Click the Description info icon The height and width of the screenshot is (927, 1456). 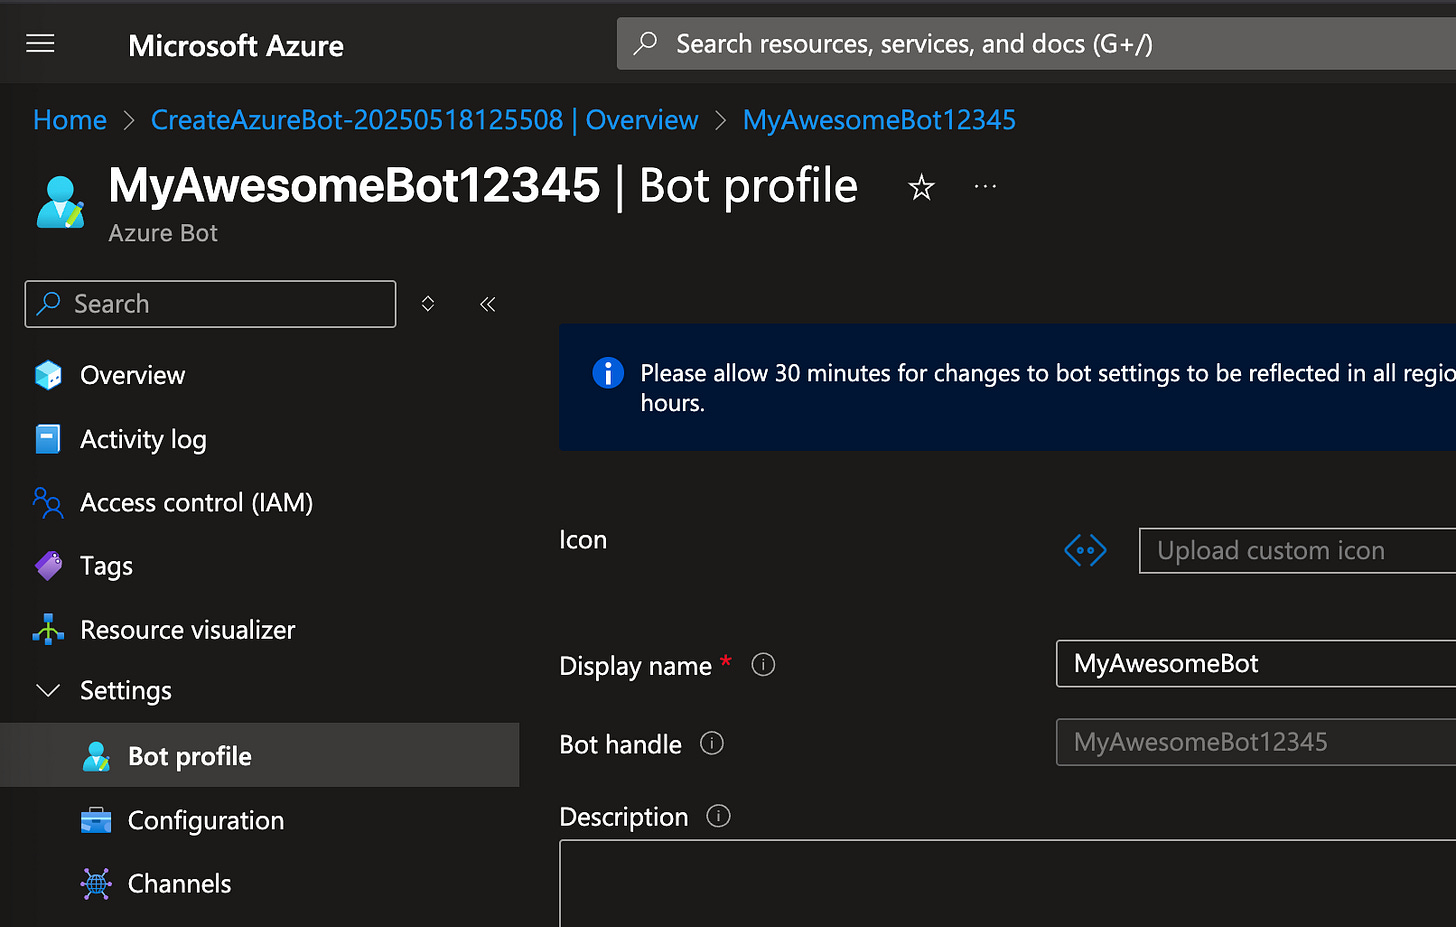[718, 816]
